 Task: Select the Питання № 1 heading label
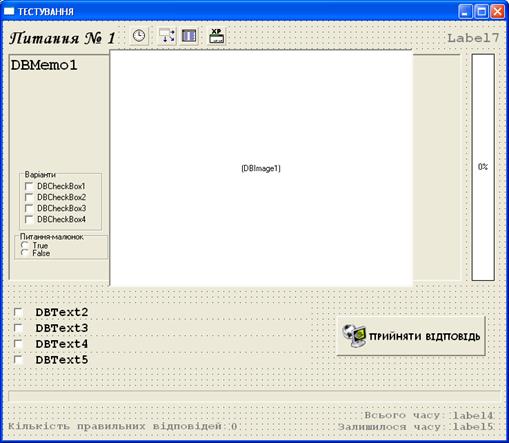tap(62, 38)
